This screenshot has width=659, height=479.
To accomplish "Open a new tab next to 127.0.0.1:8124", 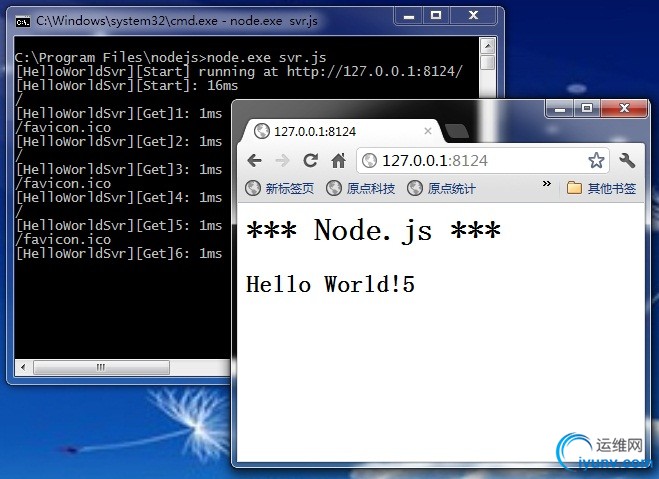I will tap(457, 131).
